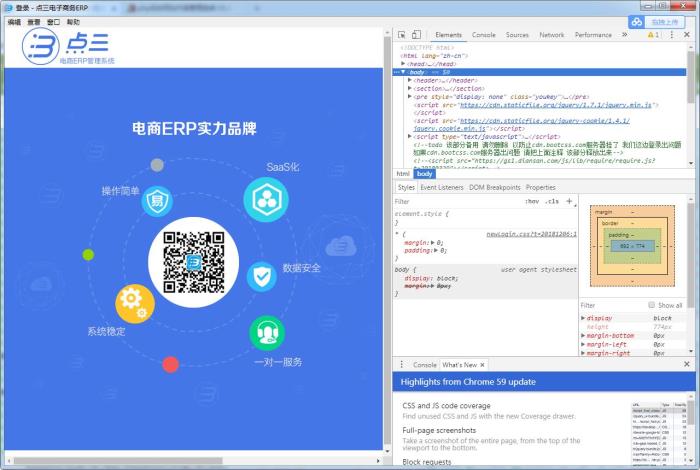Toggle the device toolbar icon

(x=416, y=35)
